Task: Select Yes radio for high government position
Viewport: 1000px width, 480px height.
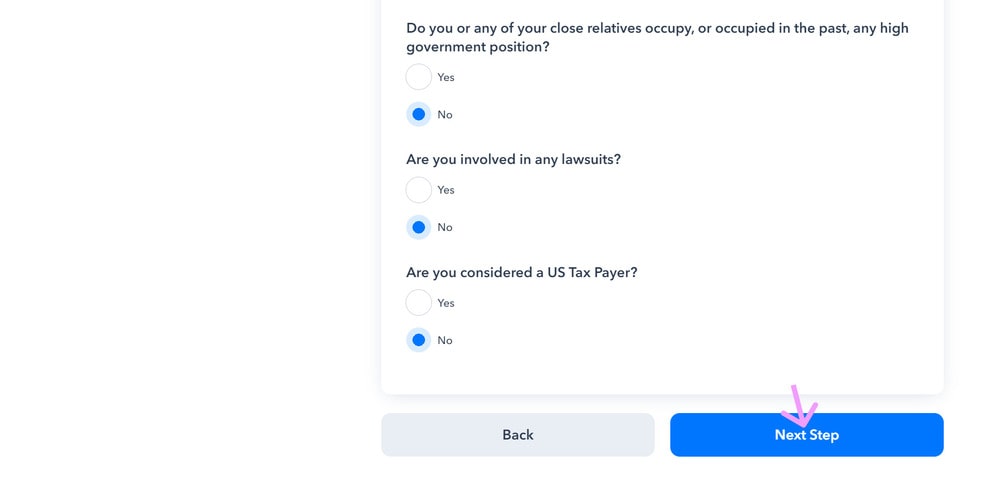Action: click(419, 77)
